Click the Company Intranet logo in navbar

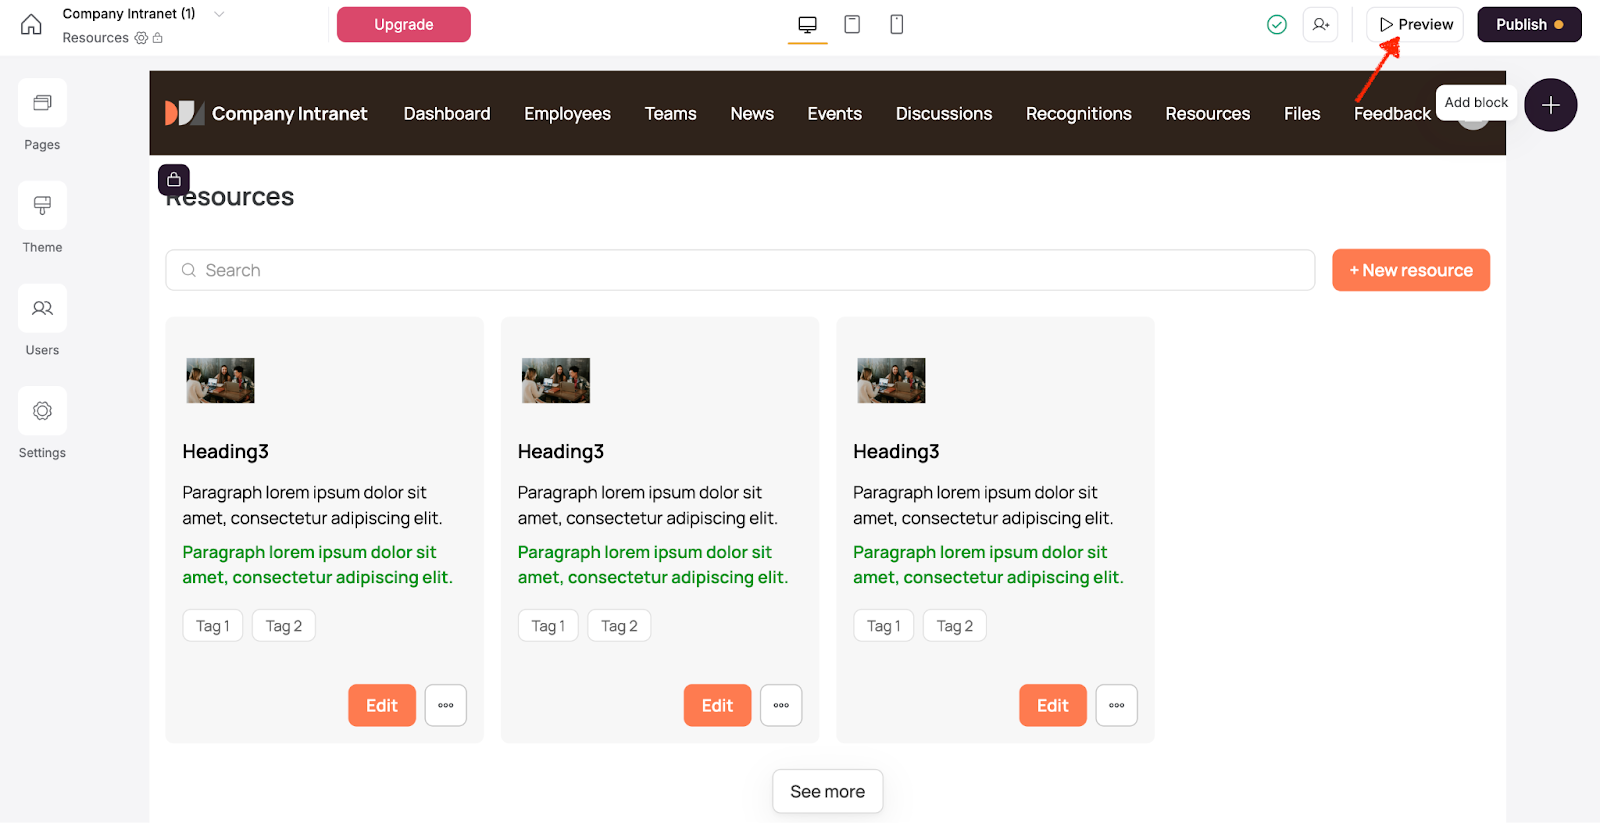click(184, 113)
